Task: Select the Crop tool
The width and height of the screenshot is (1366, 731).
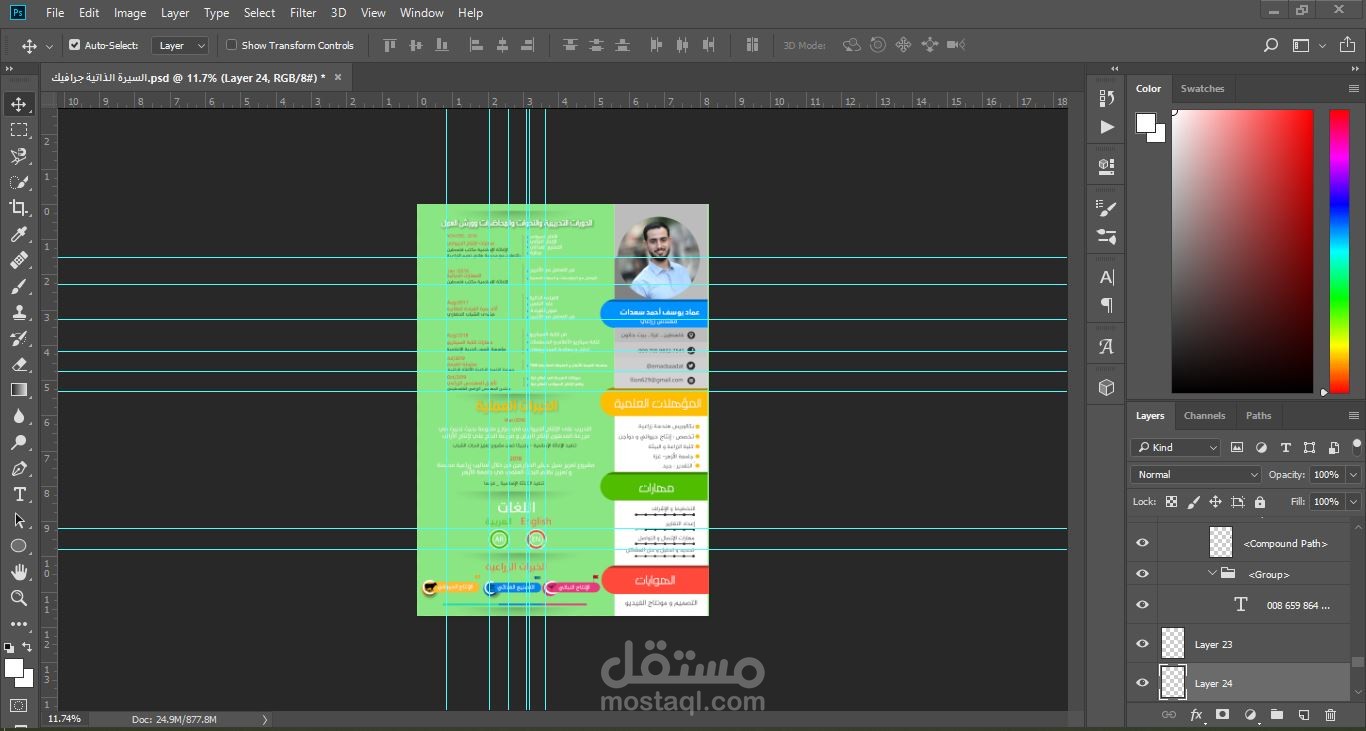Action: pyautogui.click(x=20, y=208)
